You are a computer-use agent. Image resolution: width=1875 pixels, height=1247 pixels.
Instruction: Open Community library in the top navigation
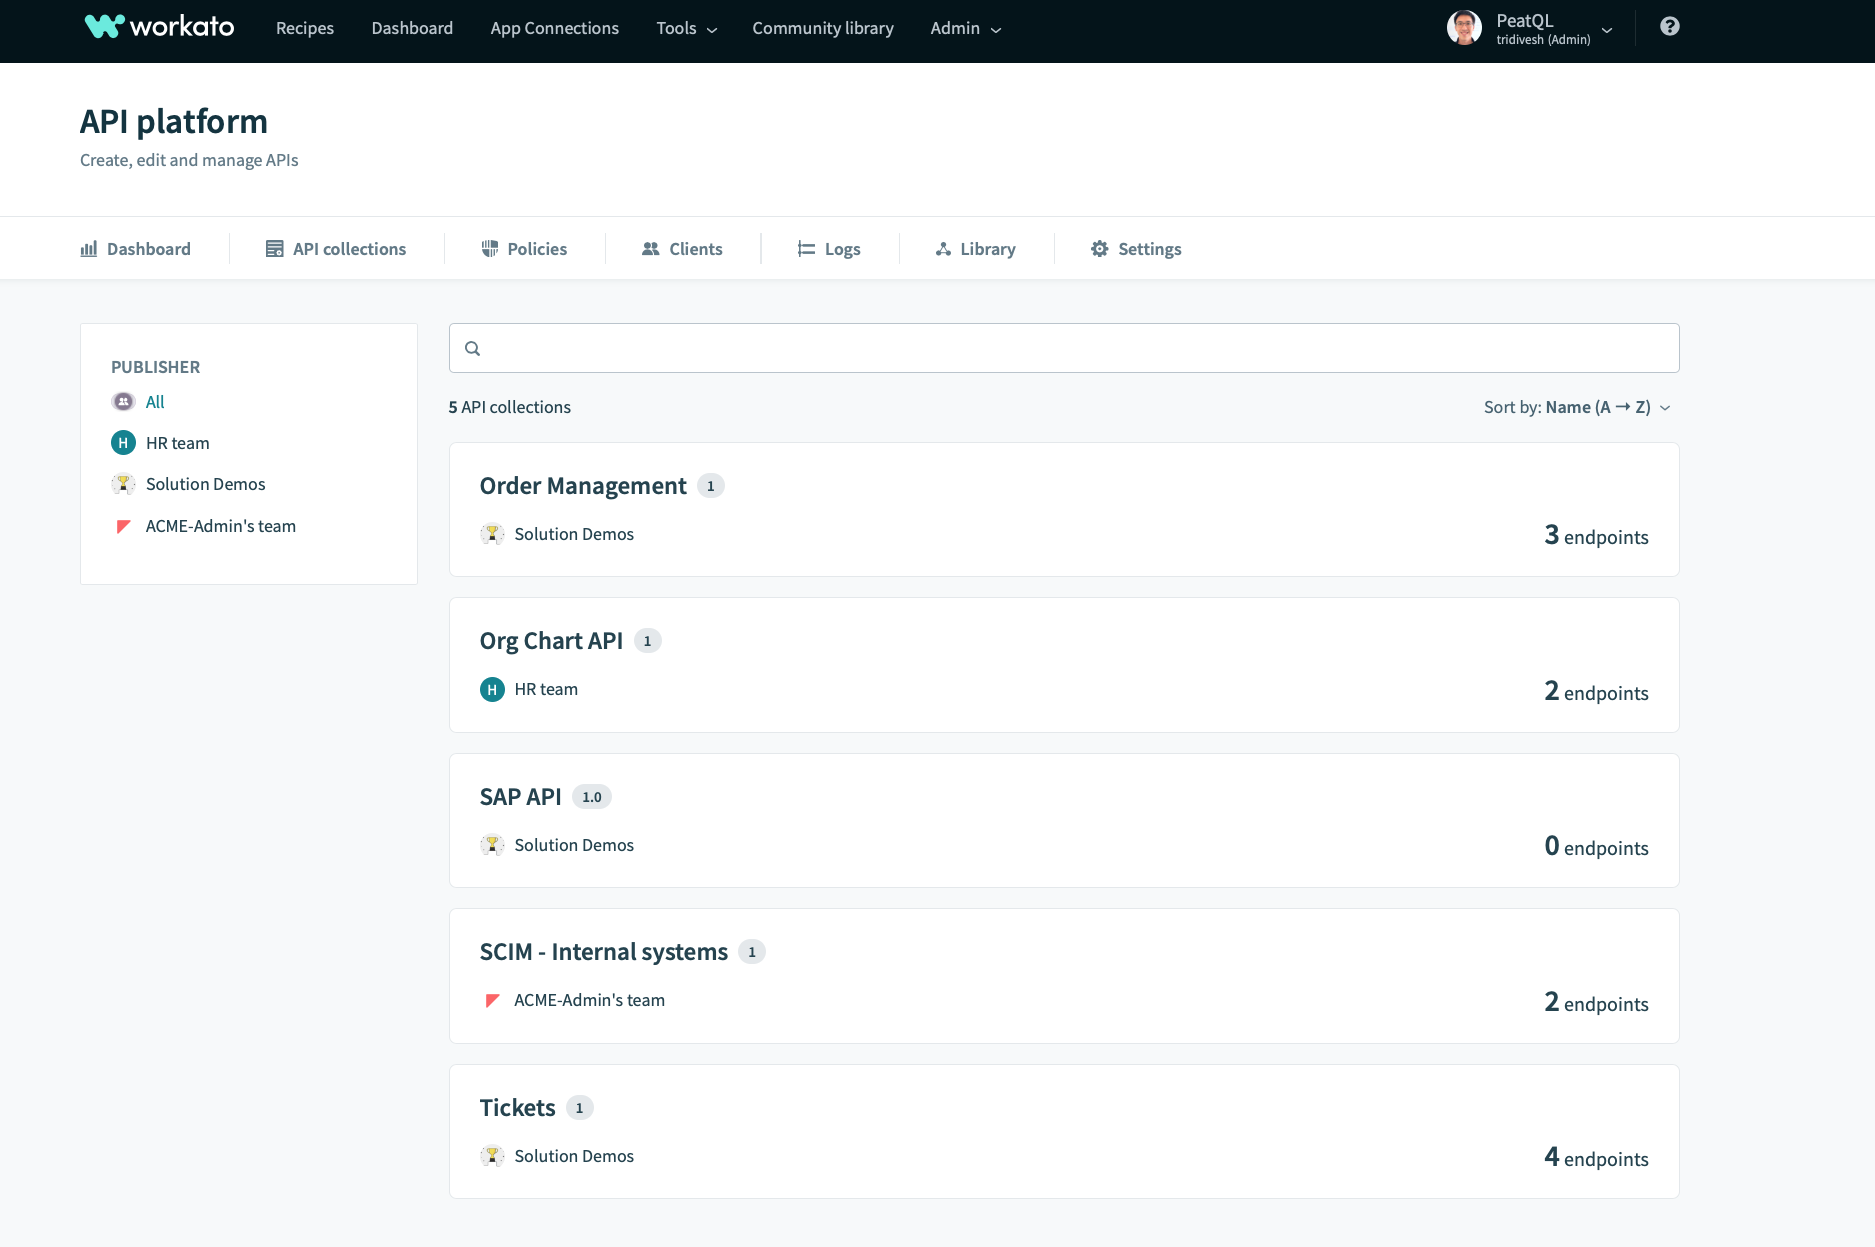[x=823, y=28]
